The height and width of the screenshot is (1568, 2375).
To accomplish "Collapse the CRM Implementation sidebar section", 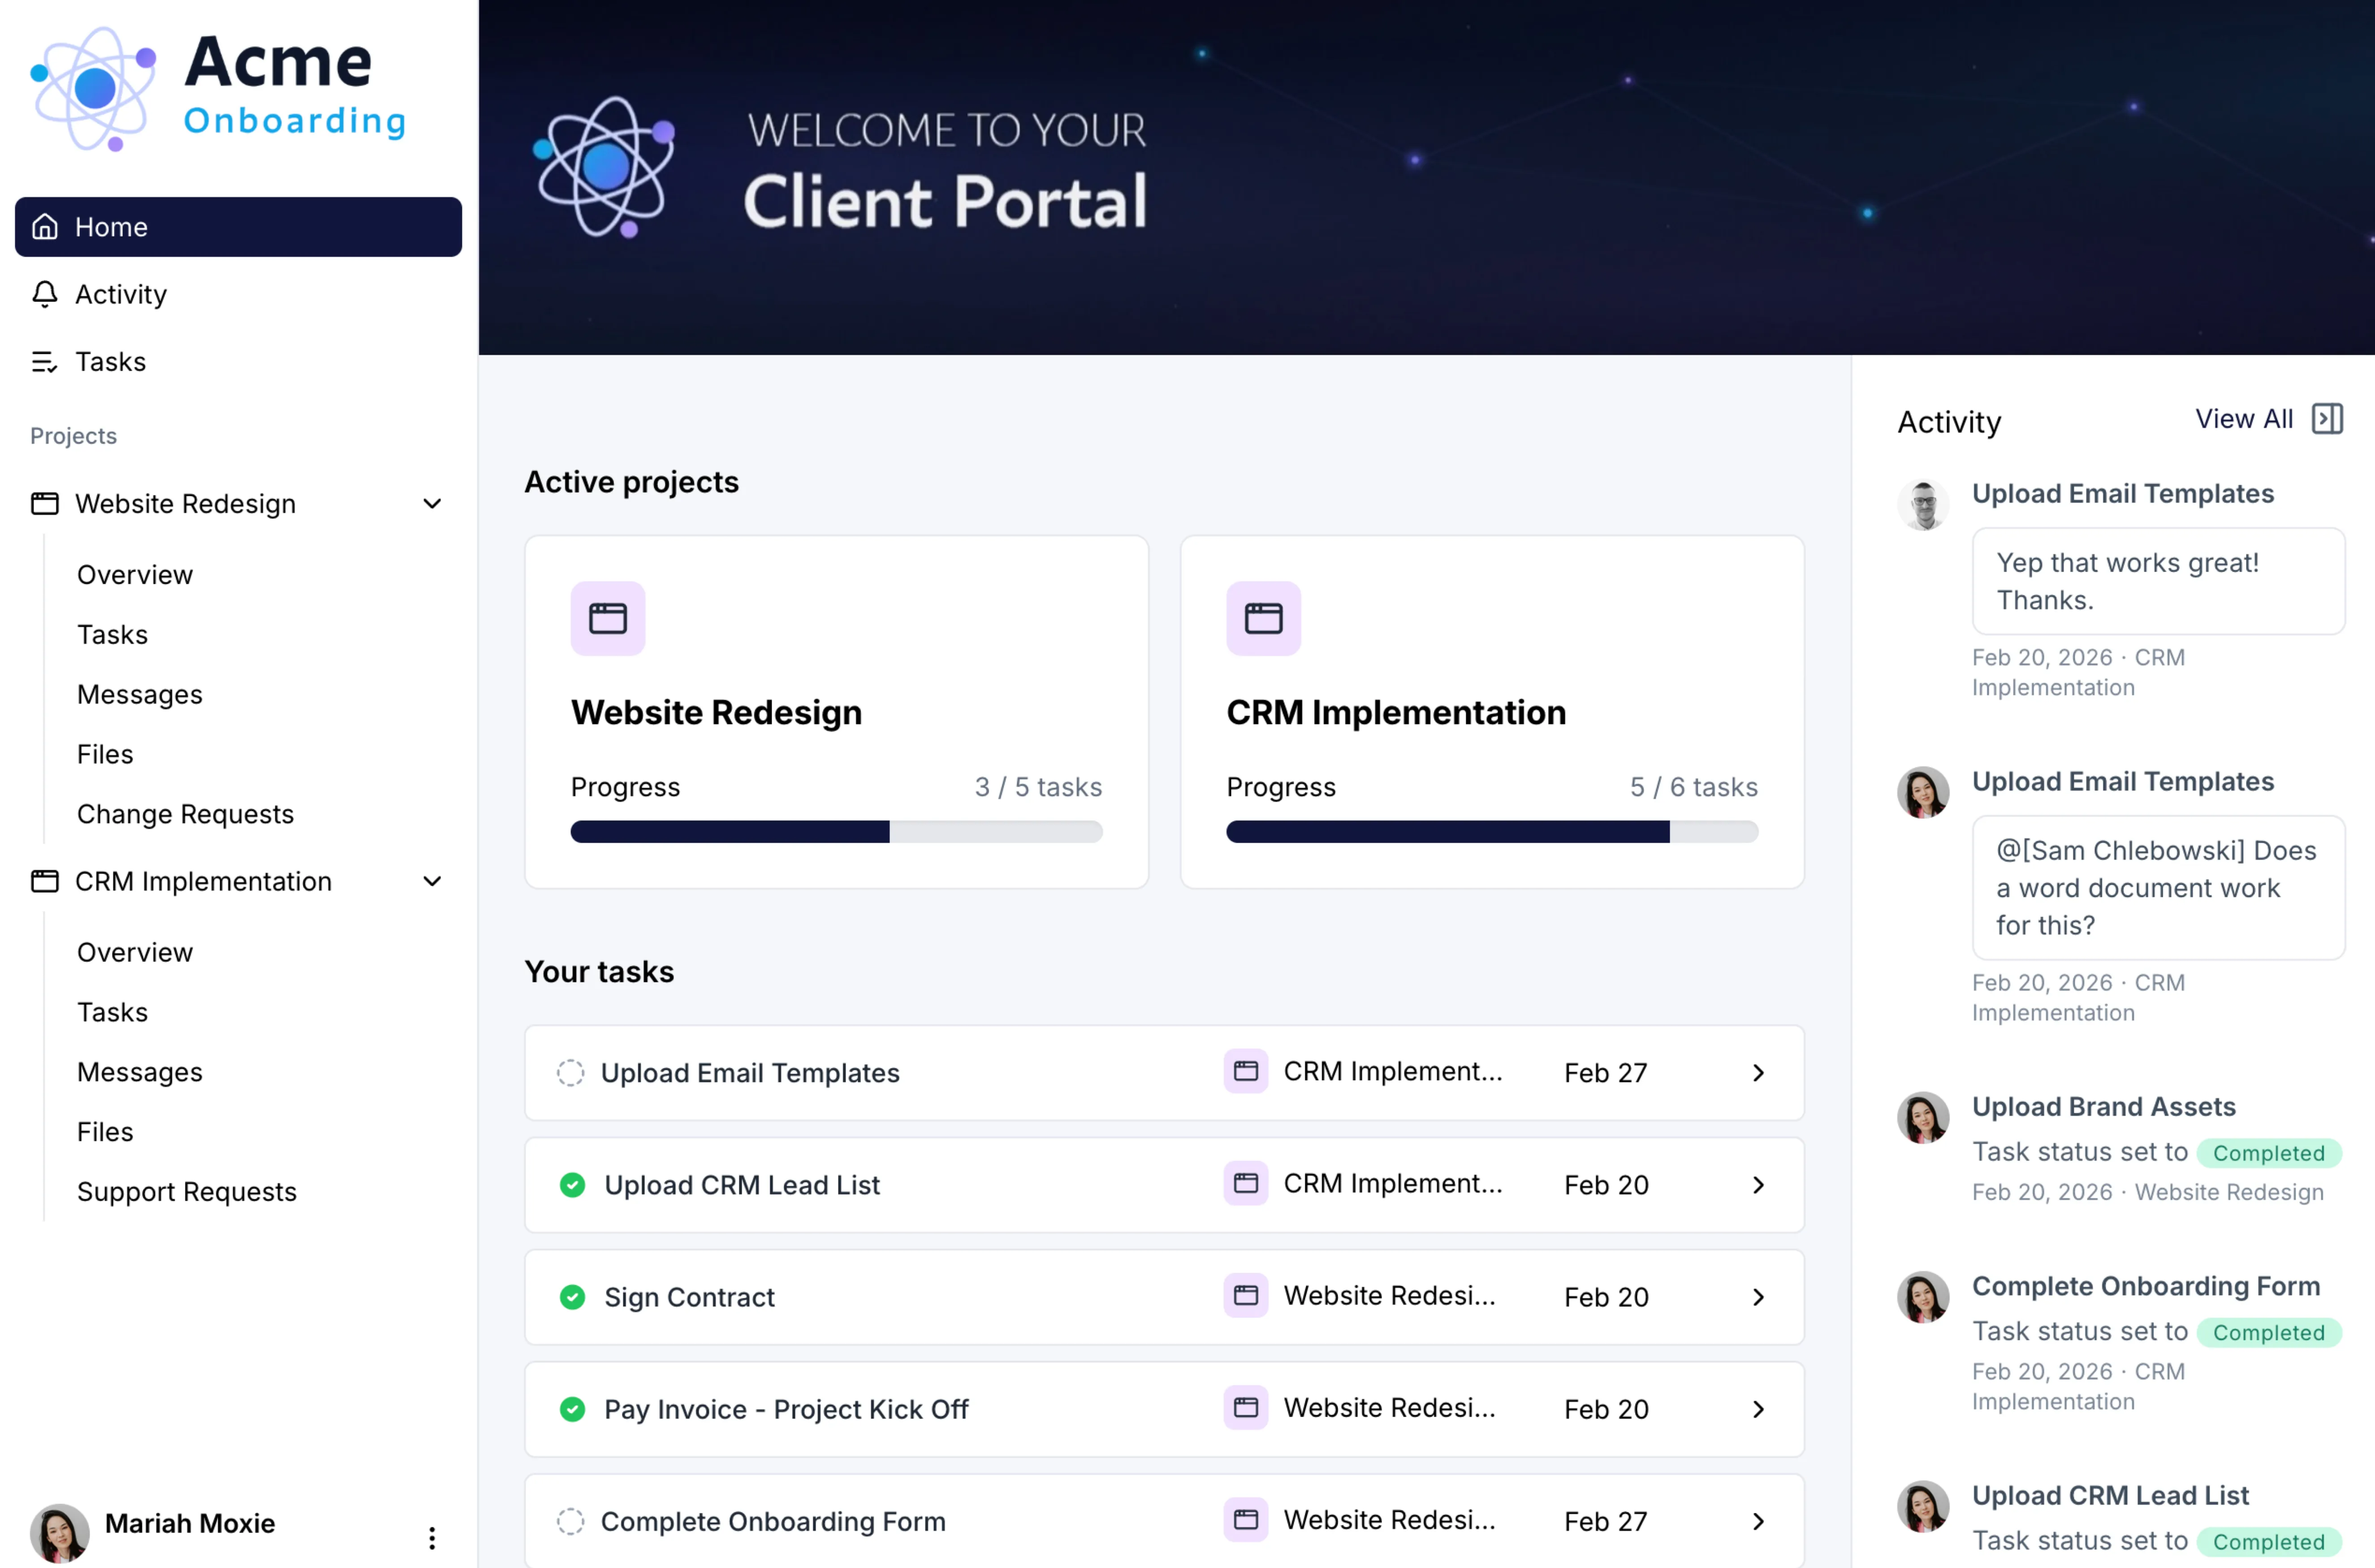I will 432,882.
